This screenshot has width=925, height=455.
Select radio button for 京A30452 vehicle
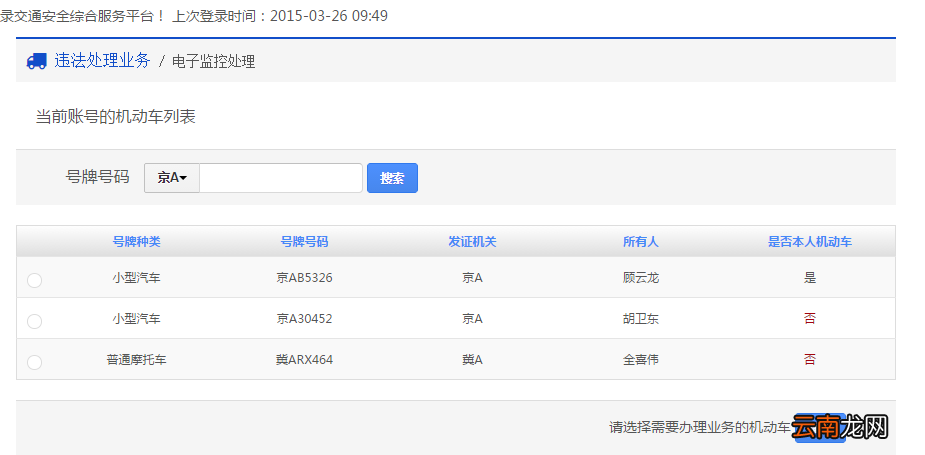coord(34,321)
